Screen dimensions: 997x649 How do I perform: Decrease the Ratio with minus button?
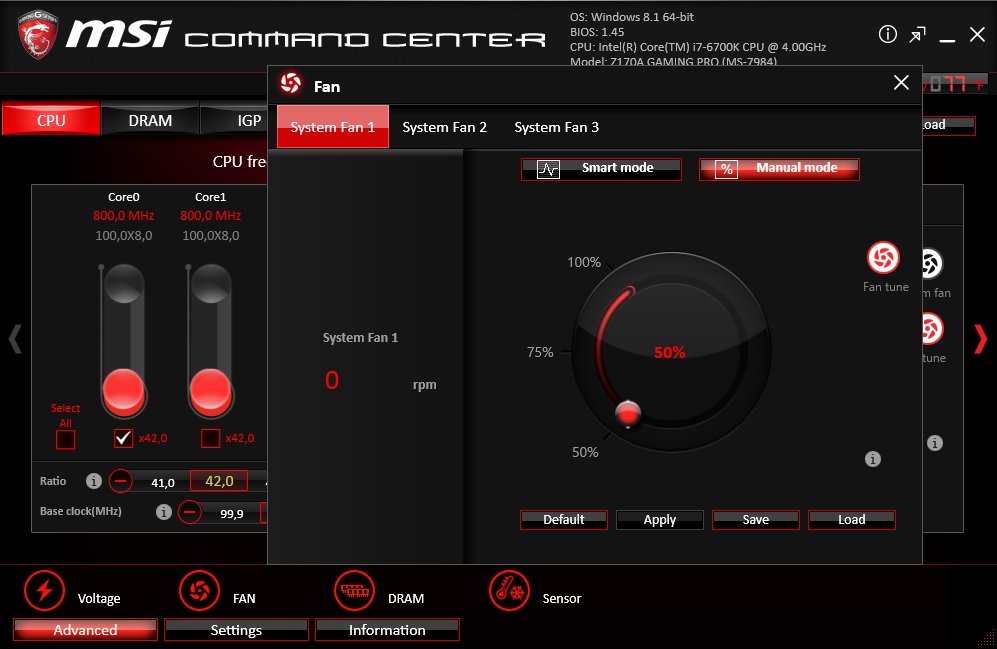pos(120,481)
